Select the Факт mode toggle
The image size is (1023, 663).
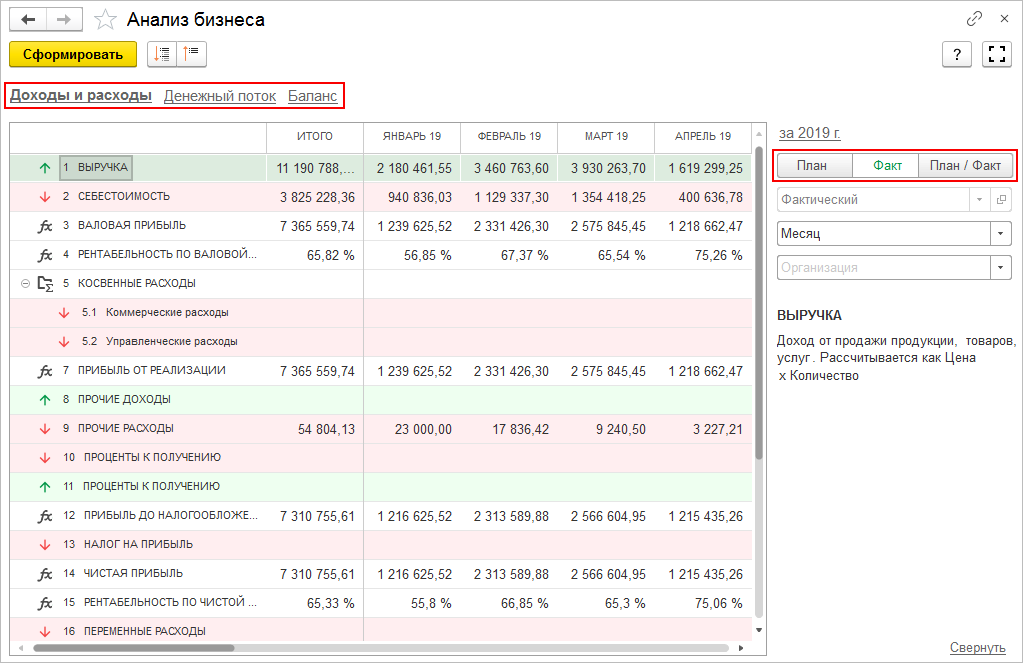(x=887, y=166)
